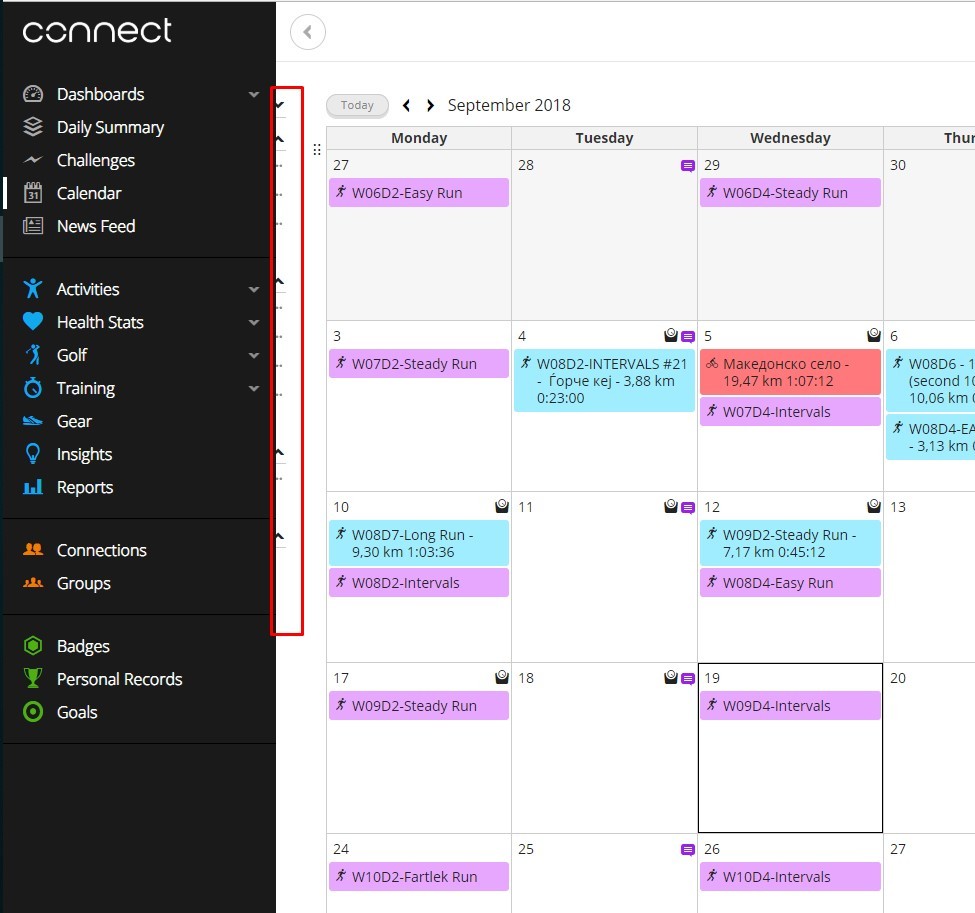975x913 pixels.
Task: Click the Calendar icon in sidebar
Action: pos(33,193)
